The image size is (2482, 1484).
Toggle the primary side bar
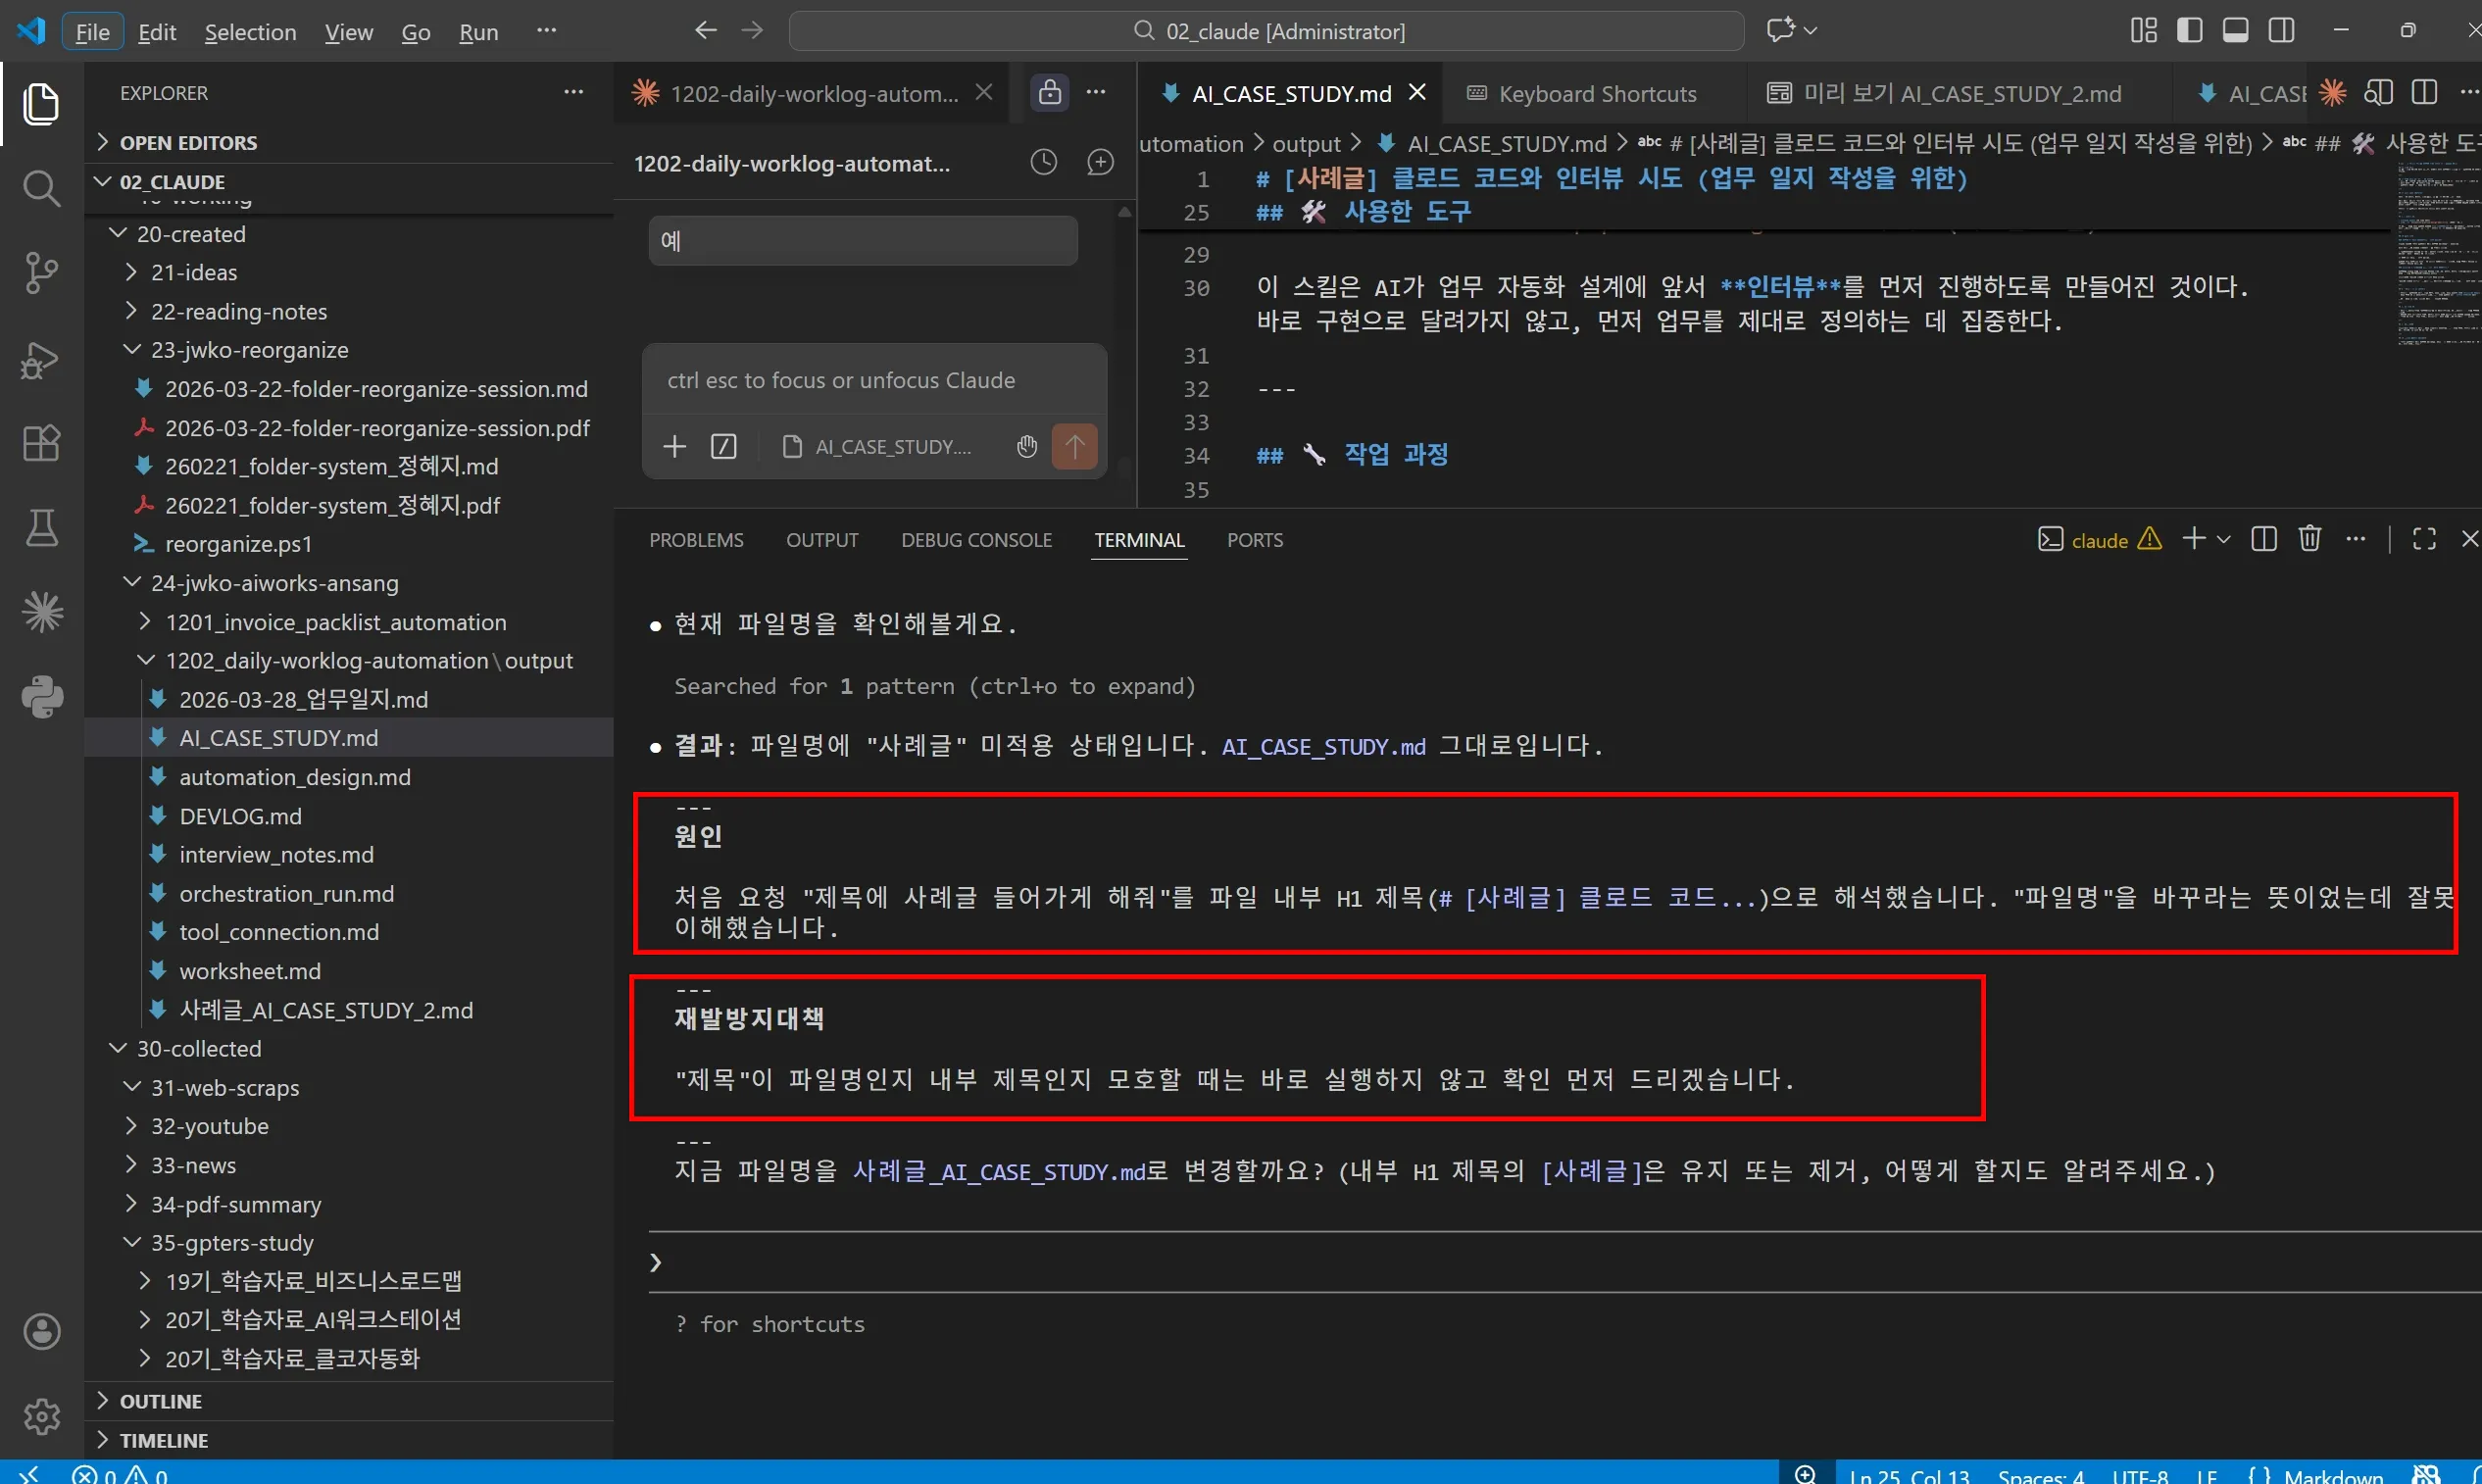click(x=2189, y=31)
